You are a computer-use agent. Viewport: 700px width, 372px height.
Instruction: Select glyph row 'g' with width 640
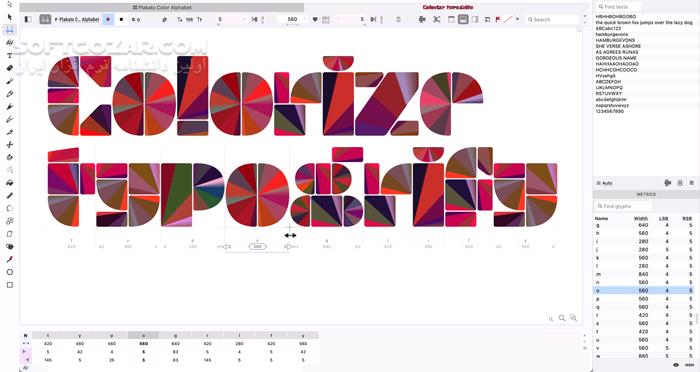click(644, 225)
